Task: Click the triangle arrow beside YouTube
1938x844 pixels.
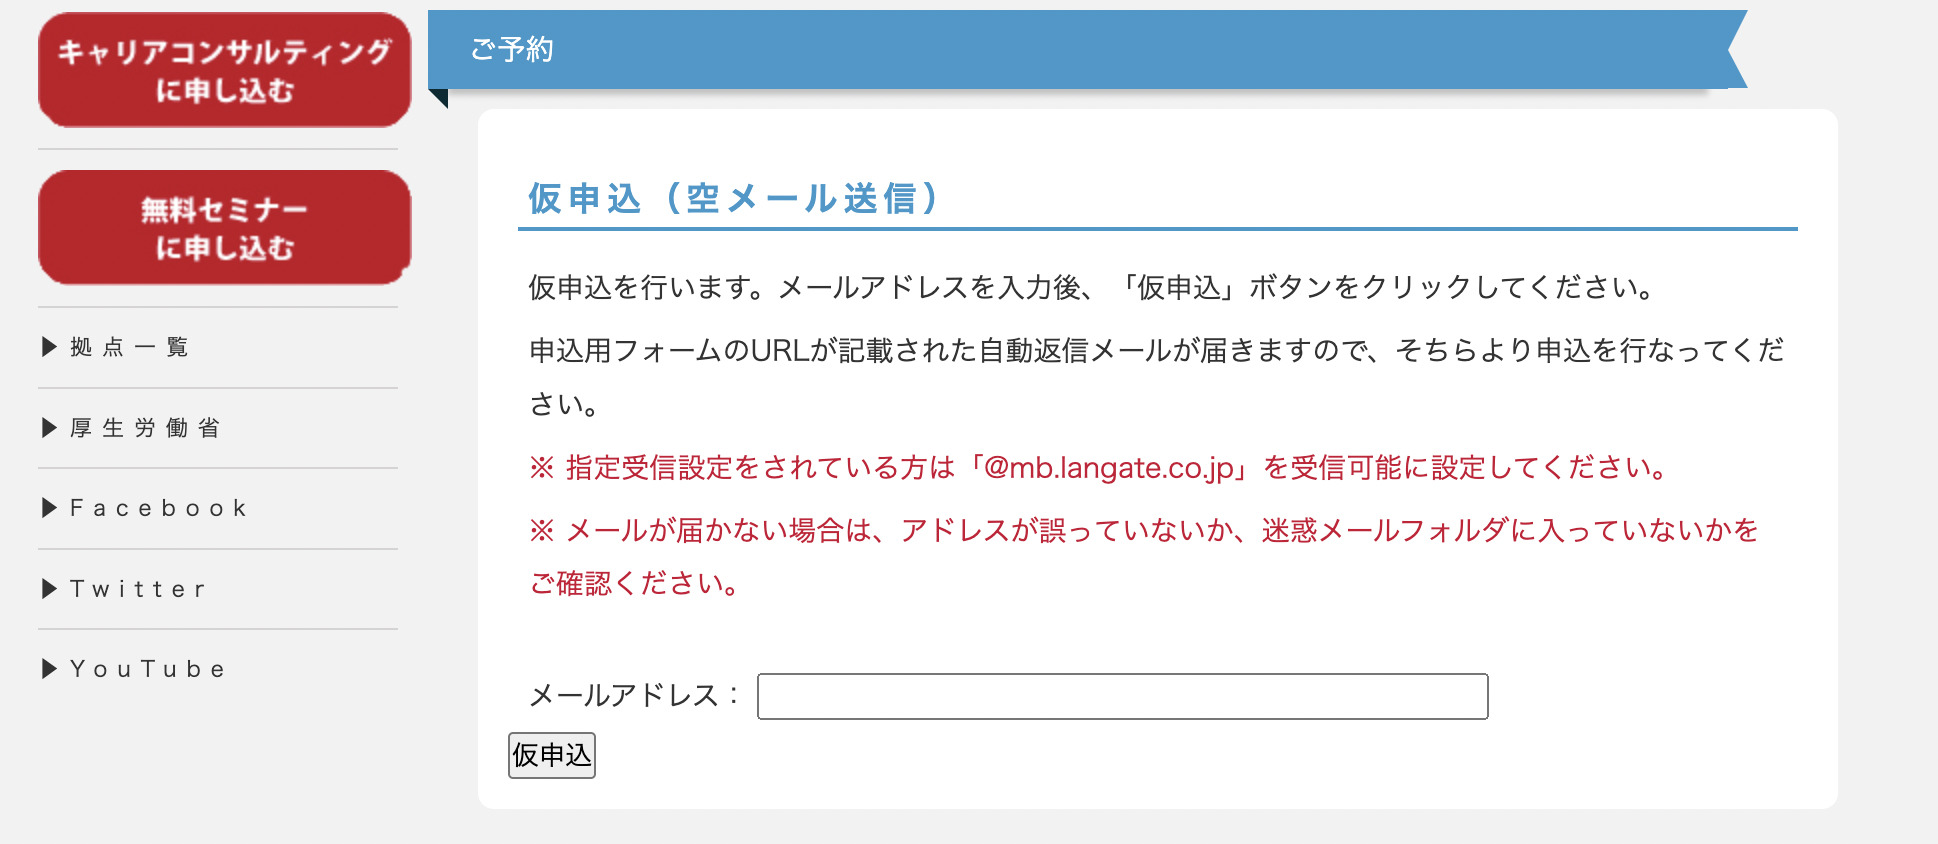Action: (x=49, y=669)
